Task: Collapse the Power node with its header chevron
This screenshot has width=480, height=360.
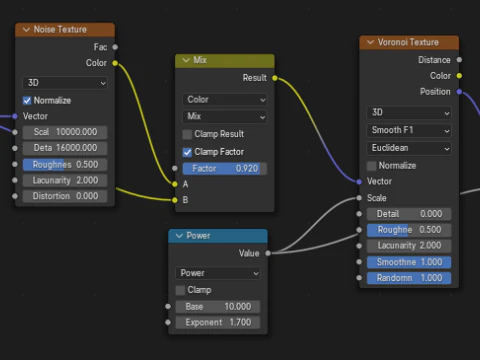Action: [x=179, y=236]
